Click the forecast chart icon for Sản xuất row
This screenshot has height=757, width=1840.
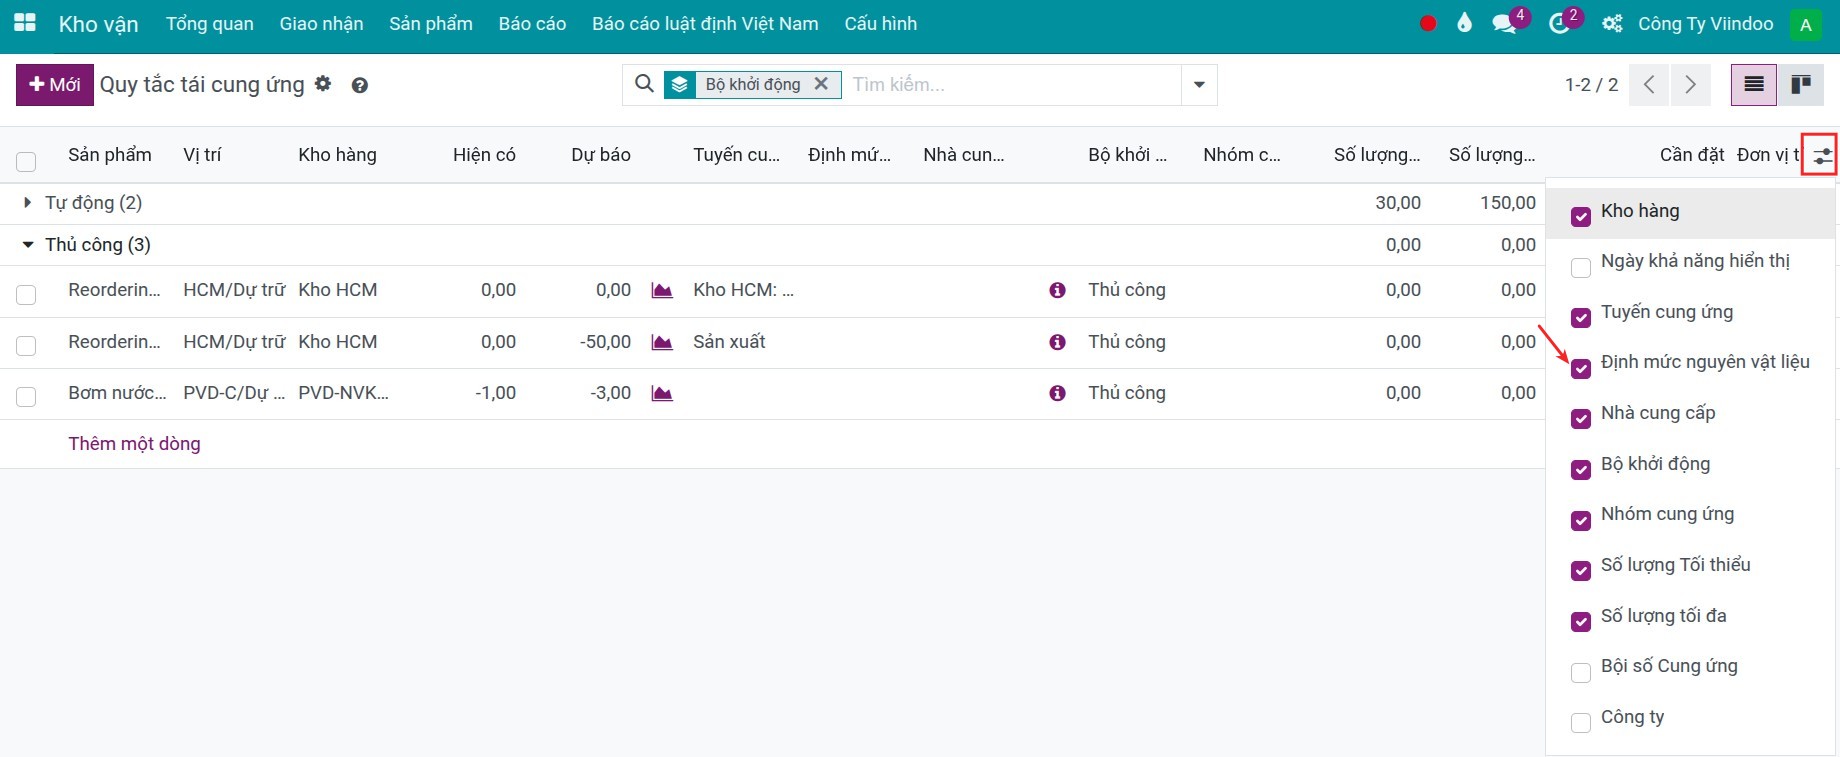coord(661,342)
